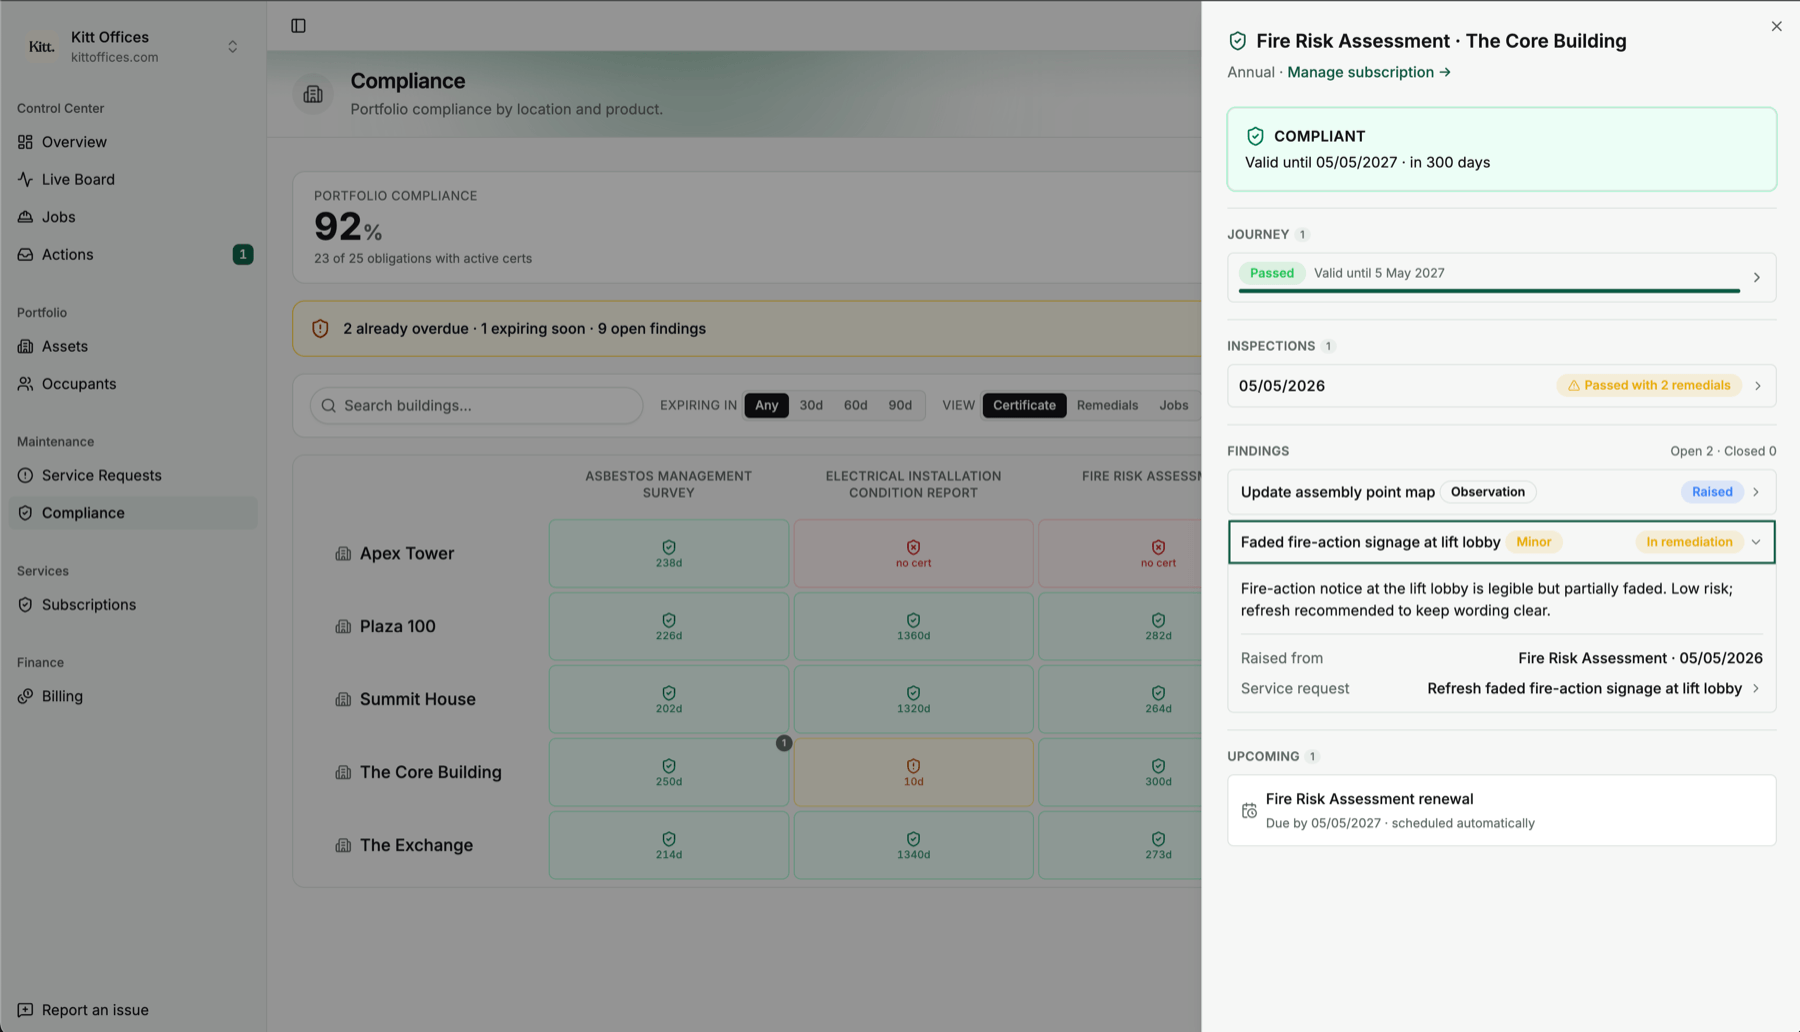This screenshot has height=1032, width=1800.
Task: Open Refresh faded fire-action signage service request
Action: [x=1584, y=688]
